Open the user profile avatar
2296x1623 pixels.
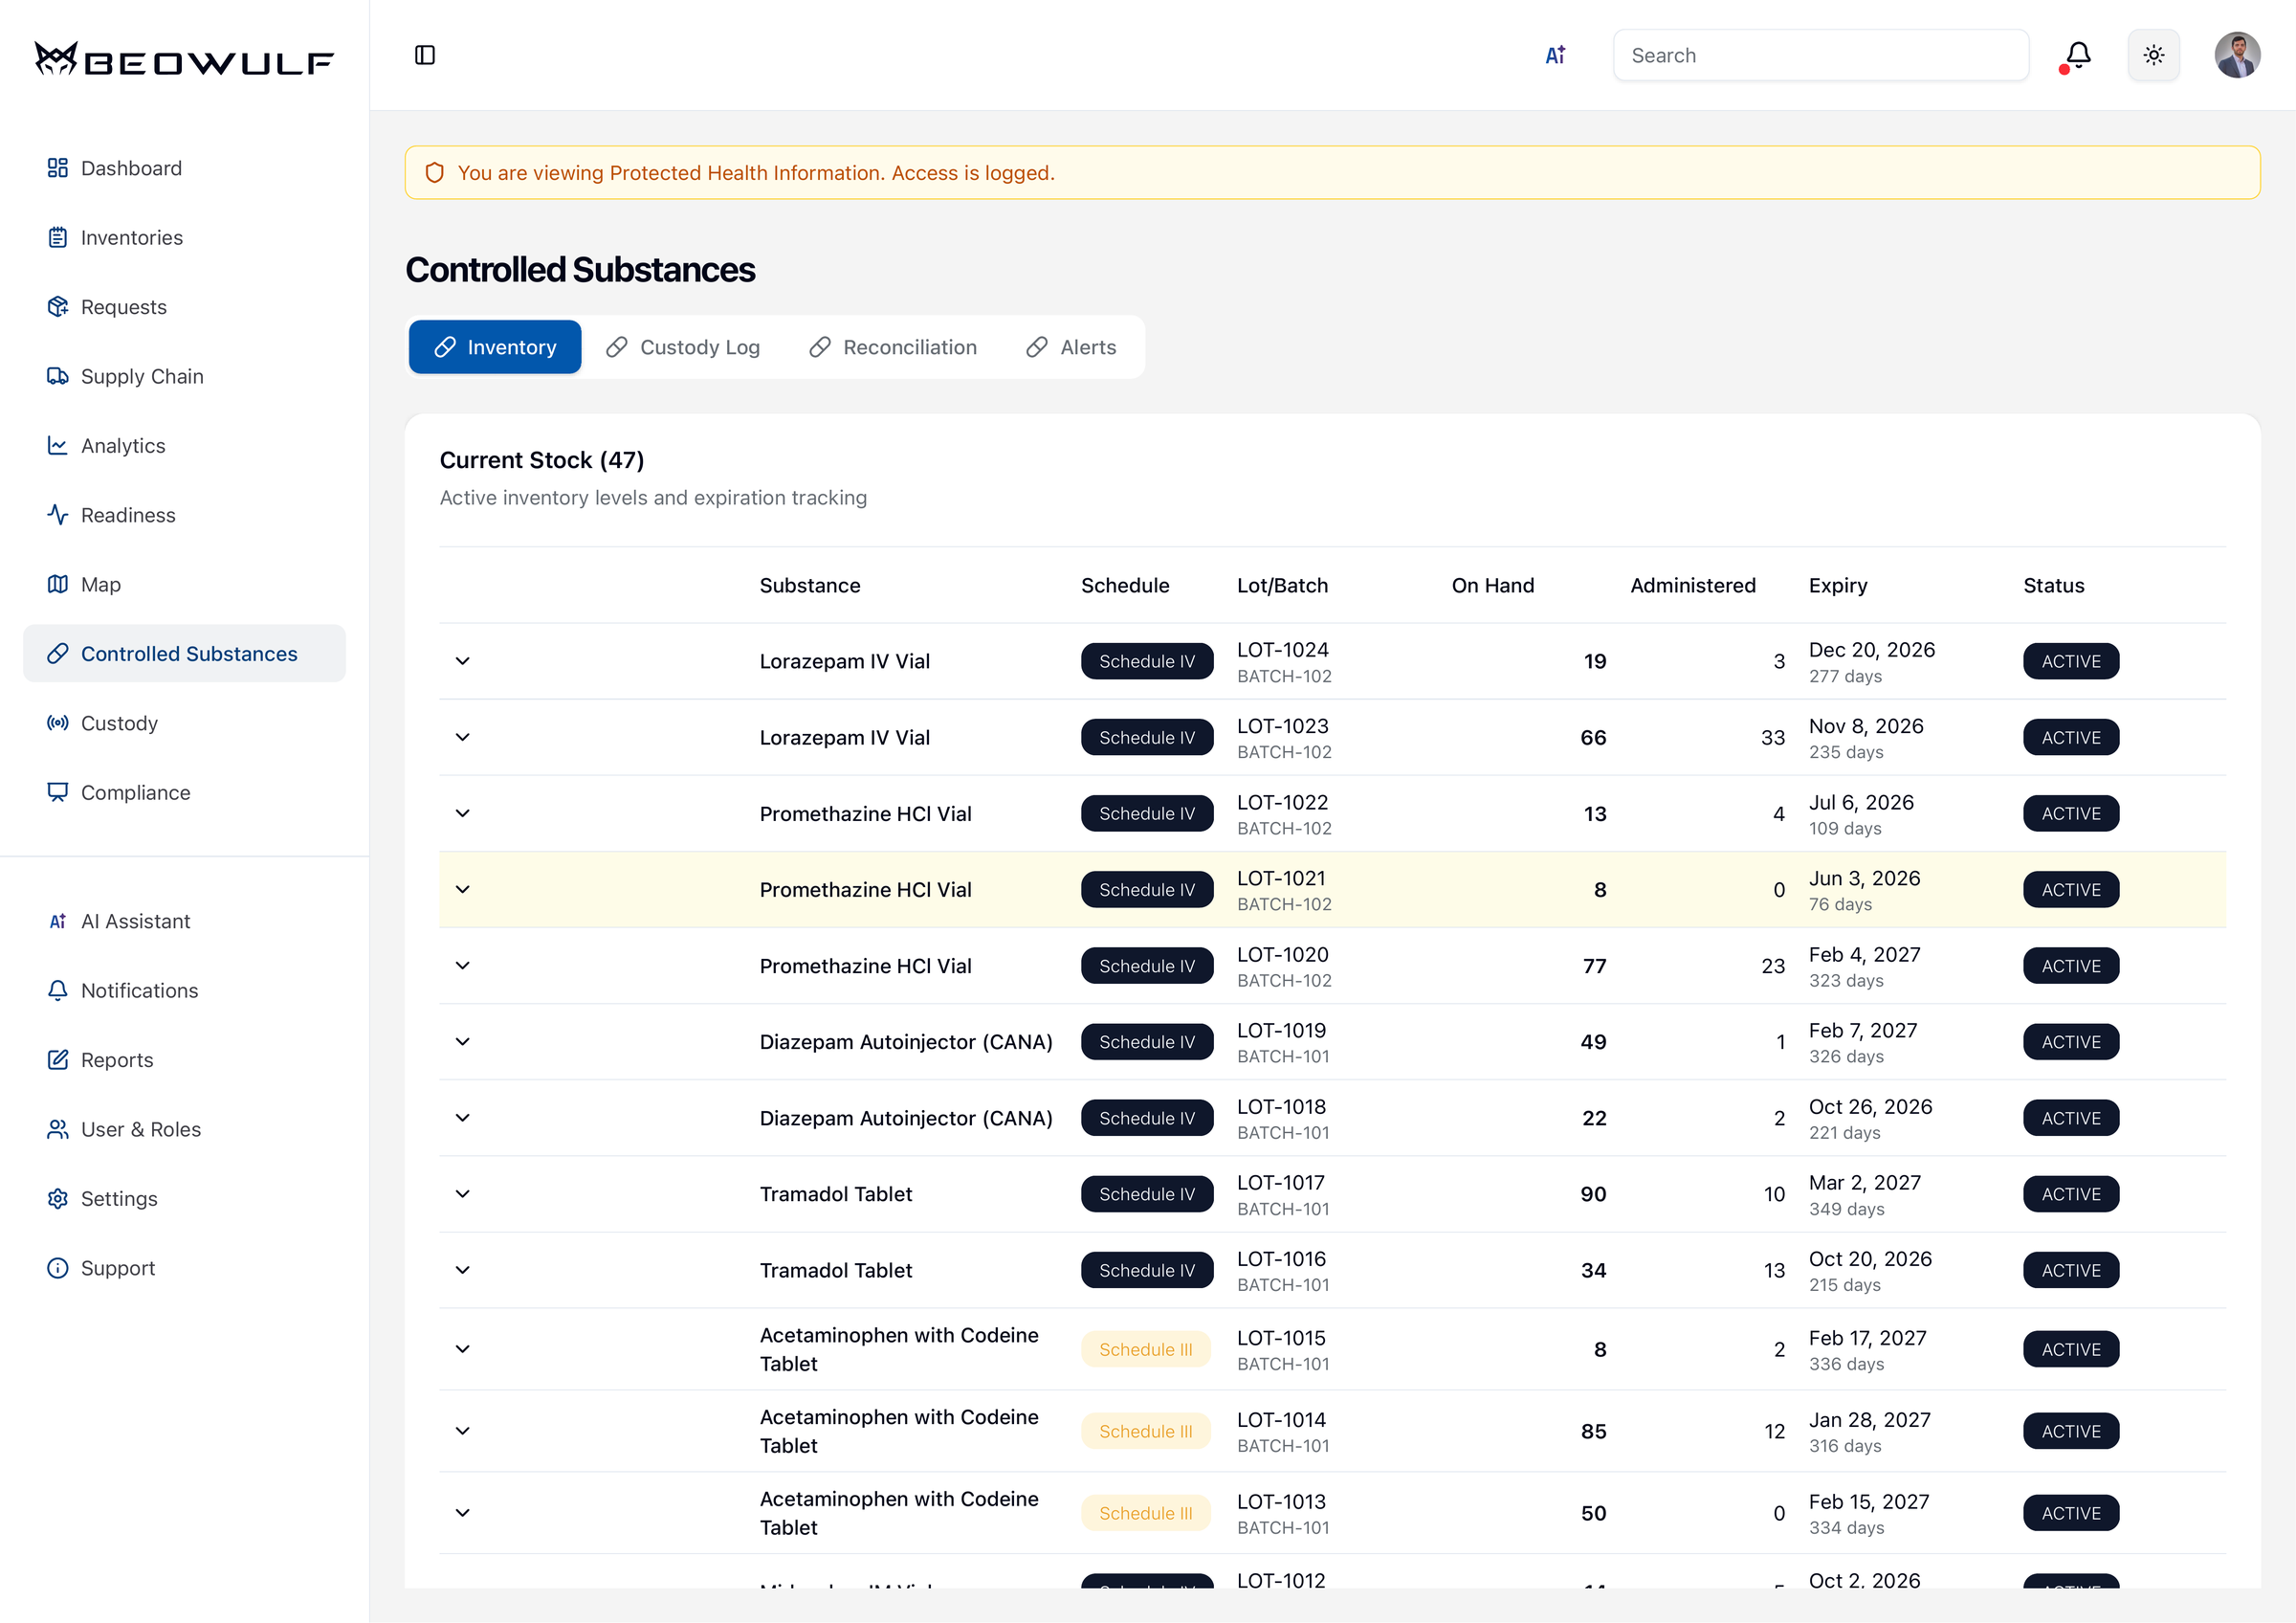tap(2236, 55)
